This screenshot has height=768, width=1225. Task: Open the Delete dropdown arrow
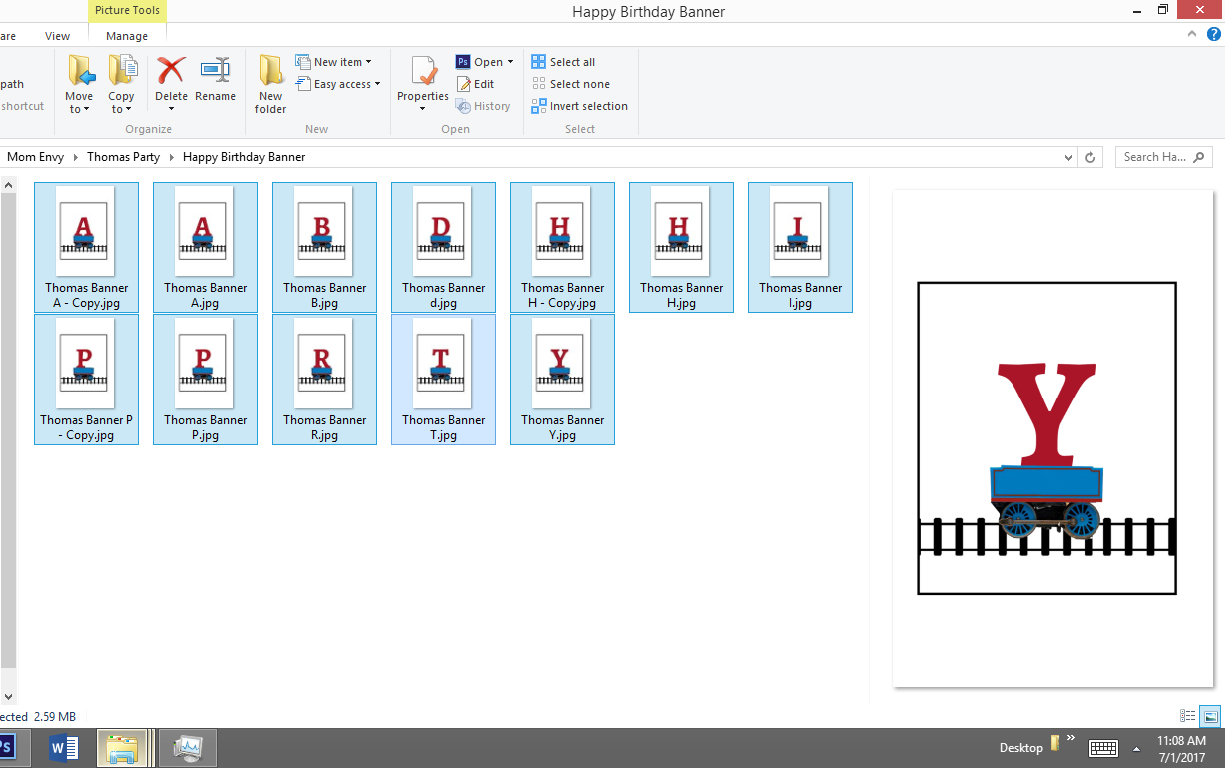click(171, 109)
